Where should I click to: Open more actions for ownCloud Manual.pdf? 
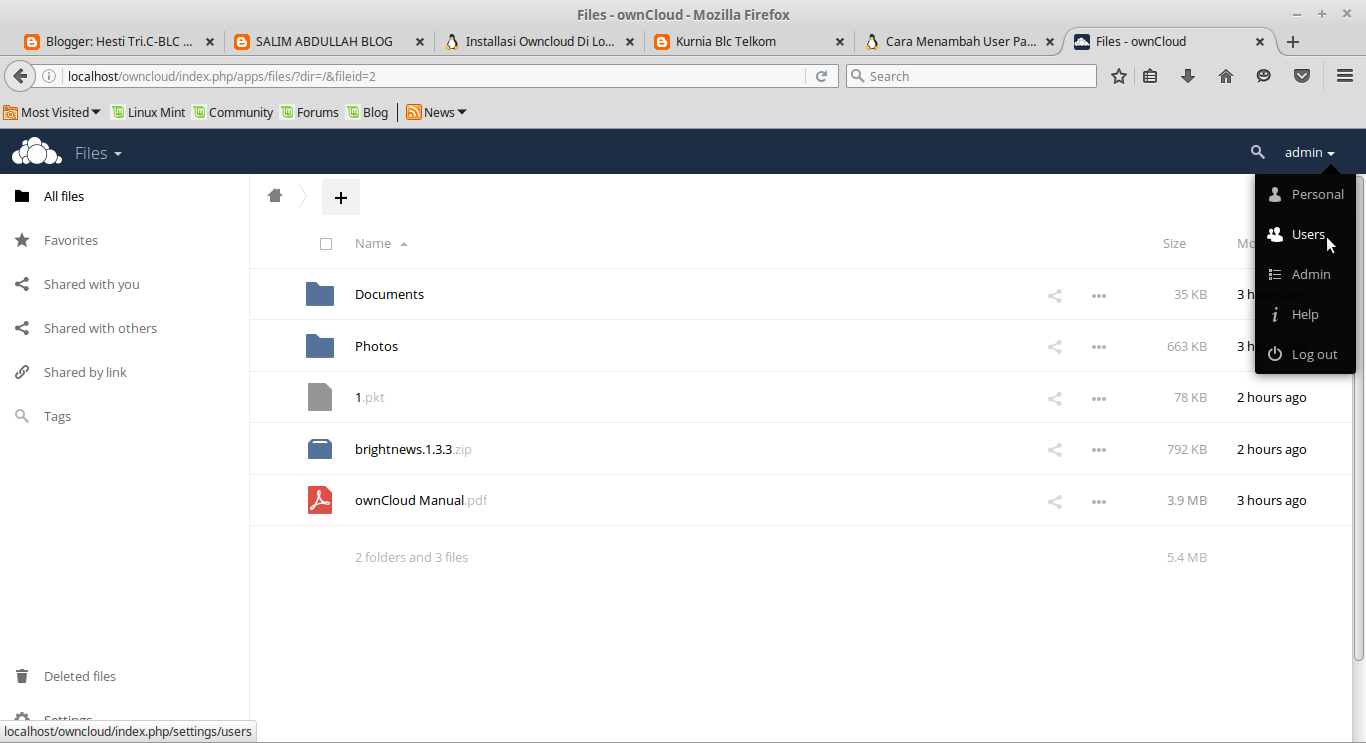click(1099, 501)
